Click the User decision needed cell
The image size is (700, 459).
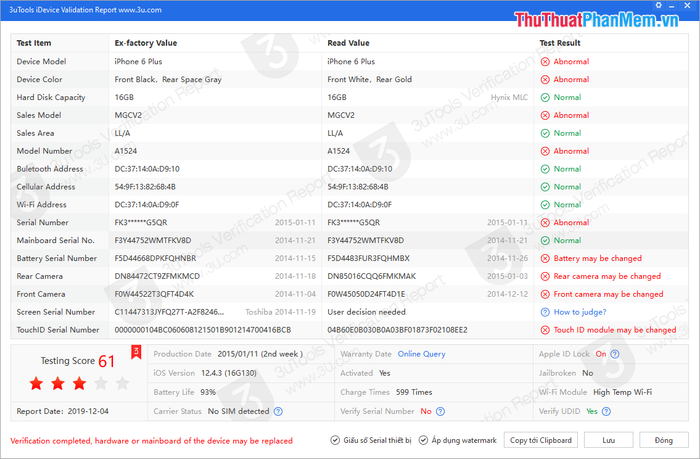click(367, 312)
